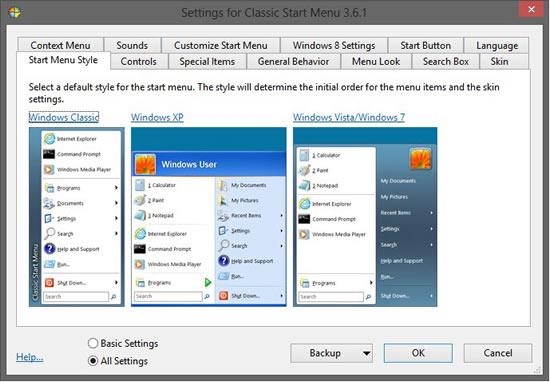This screenshot has width=550, height=382.
Task: Select the All Settings radio button
Action: (93, 360)
